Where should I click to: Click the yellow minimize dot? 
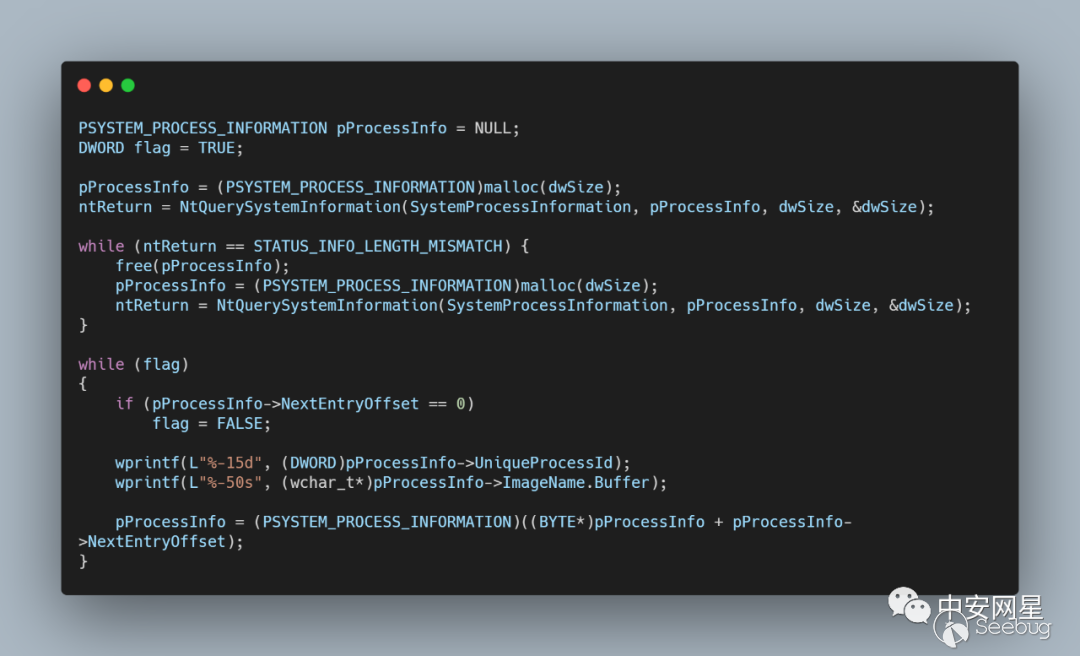click(106, 86)
